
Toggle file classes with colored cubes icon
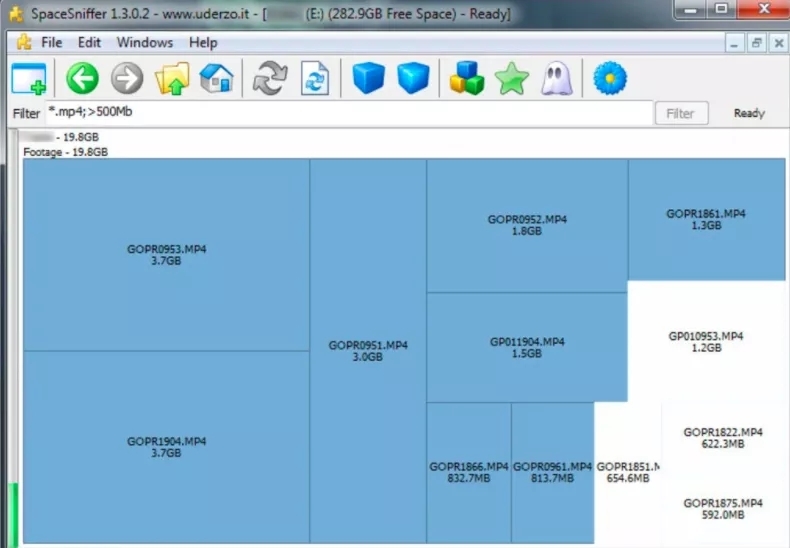click(x=467, y=78)
